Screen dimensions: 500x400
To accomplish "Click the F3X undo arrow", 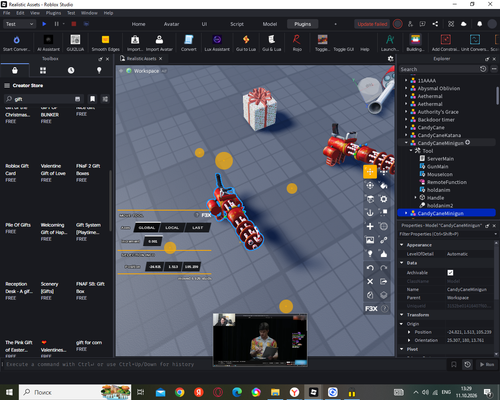I will (x=370, y=268).
